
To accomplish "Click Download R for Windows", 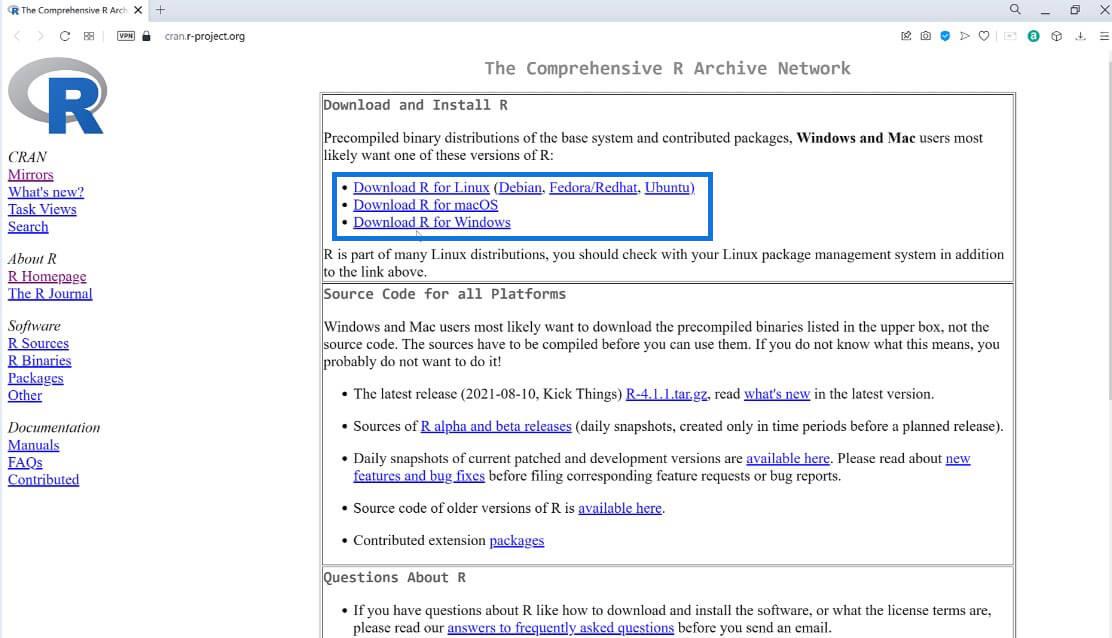I will pos(432,222).
